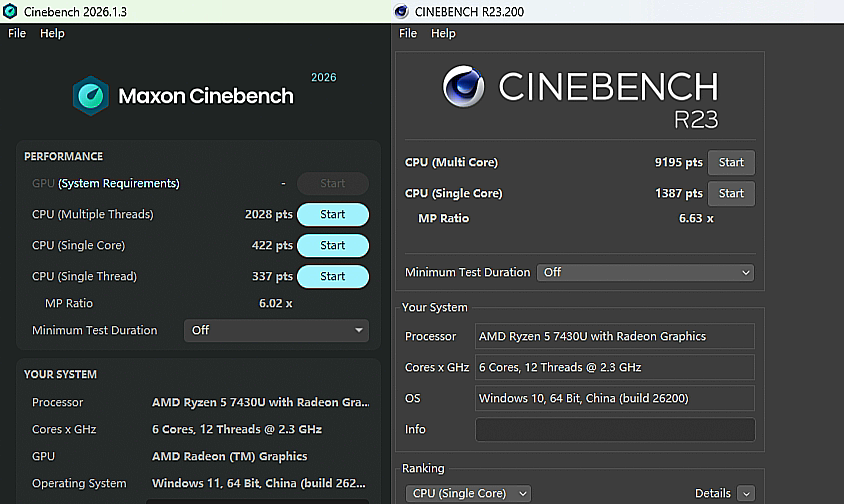Start CPU (Single Core) test in R23

pos(731,193)
